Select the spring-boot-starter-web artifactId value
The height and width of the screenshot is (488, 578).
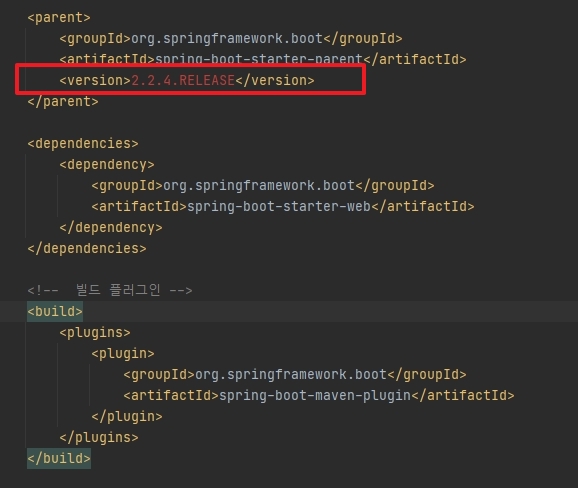[279, 206]
